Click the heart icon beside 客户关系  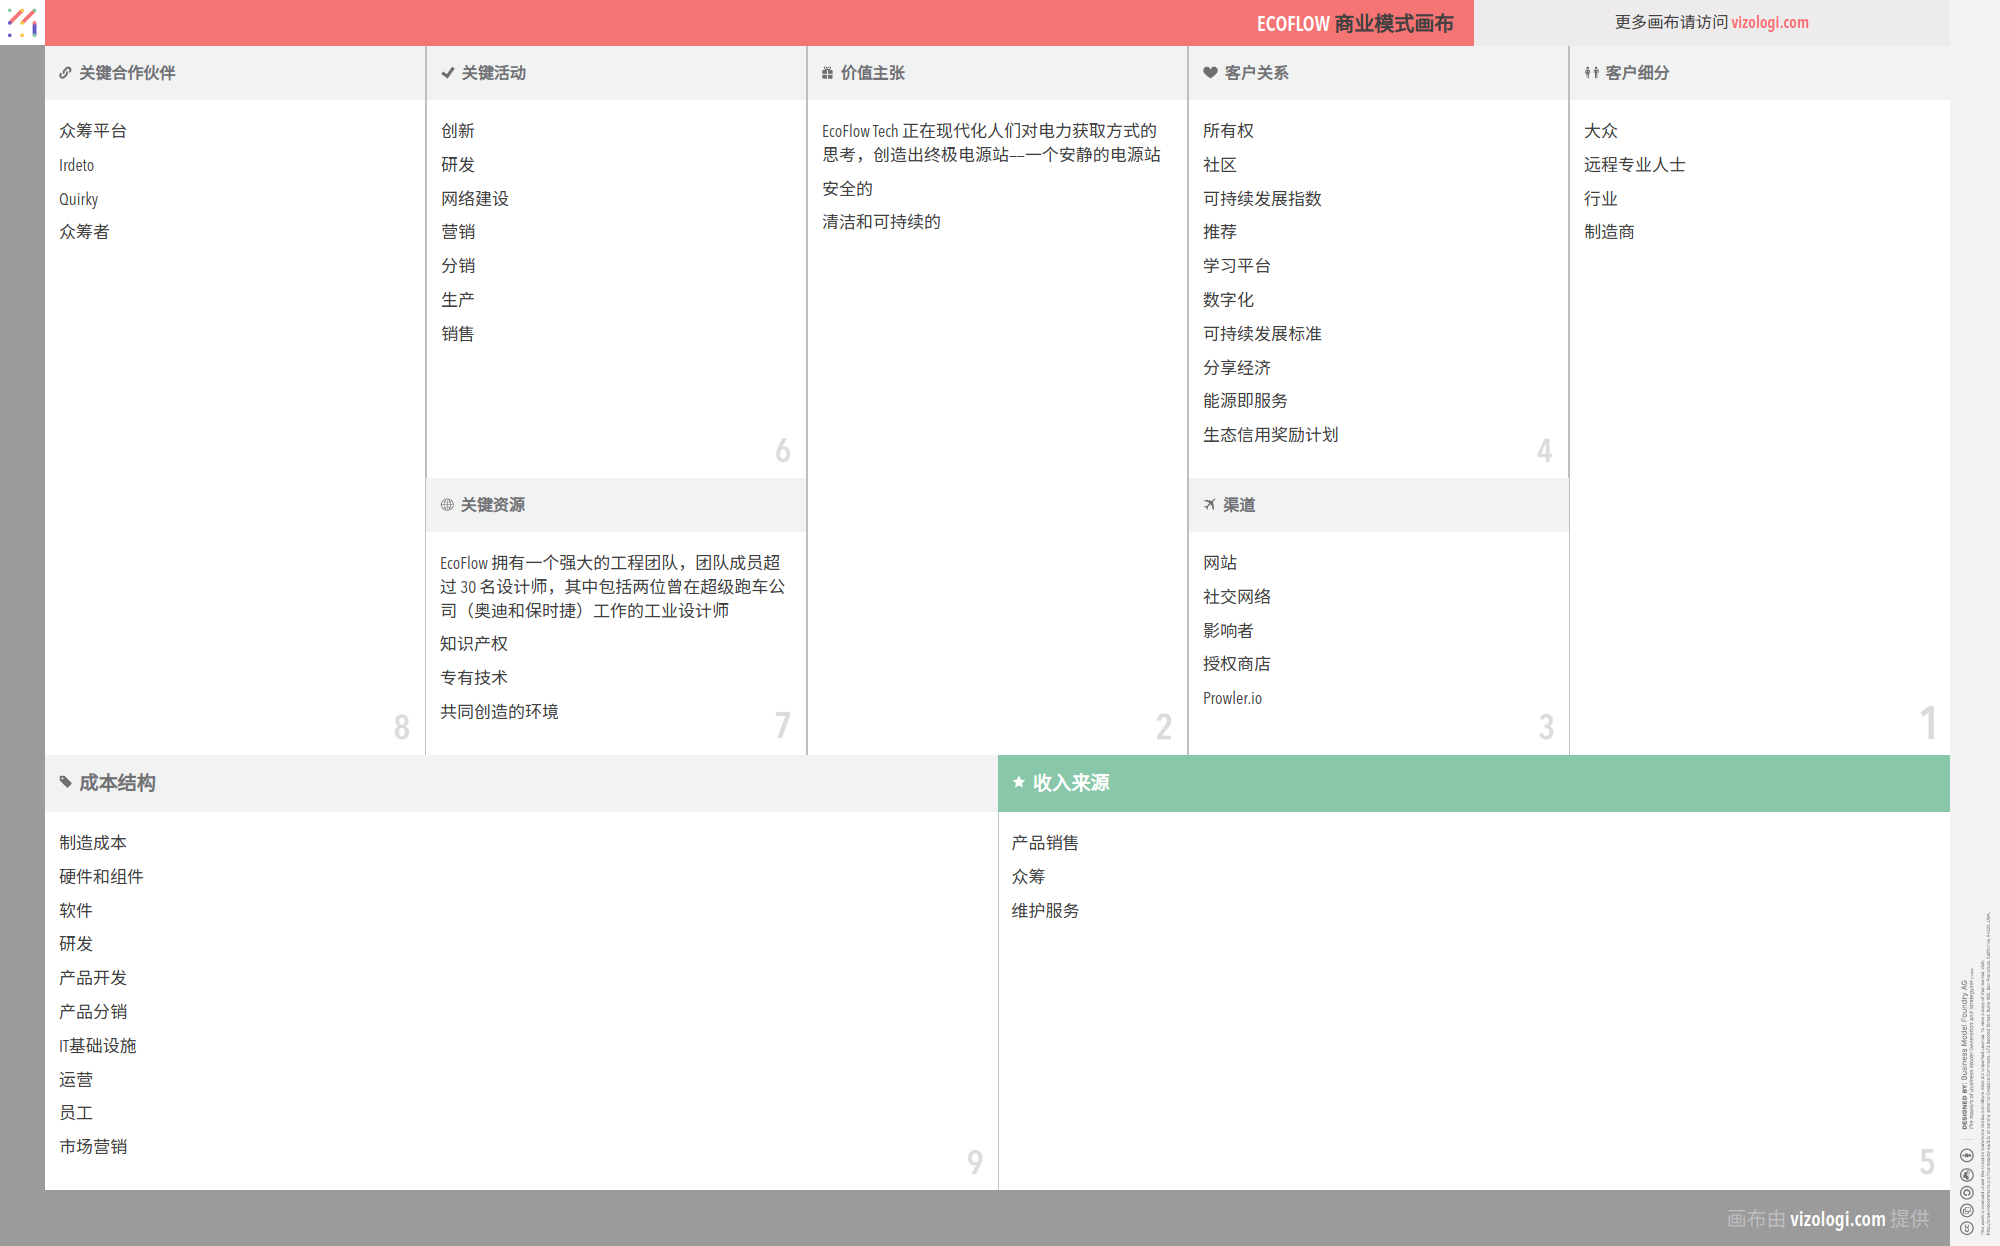tap(1210, 73)
